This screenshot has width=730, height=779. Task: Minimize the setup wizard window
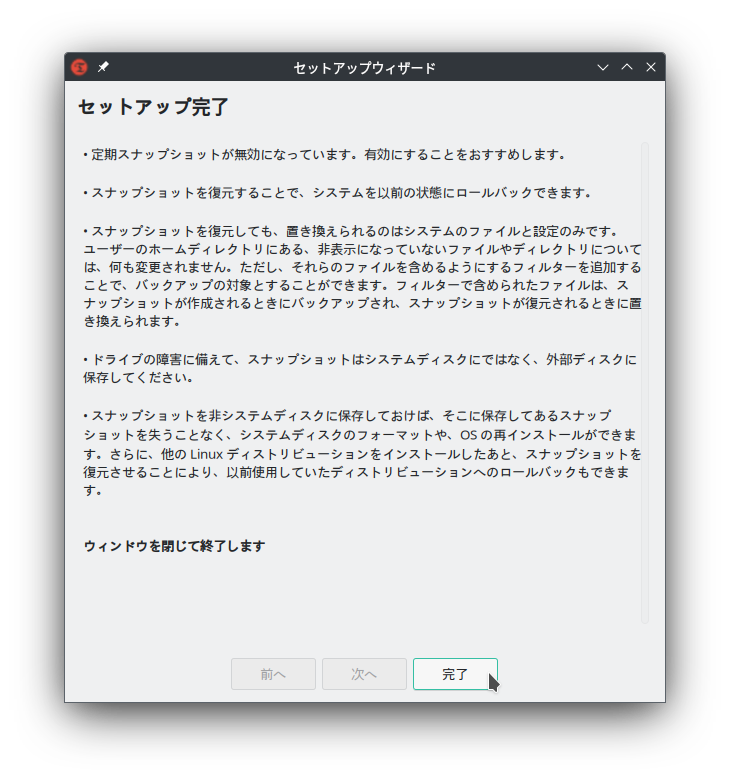tap(603, 67)
